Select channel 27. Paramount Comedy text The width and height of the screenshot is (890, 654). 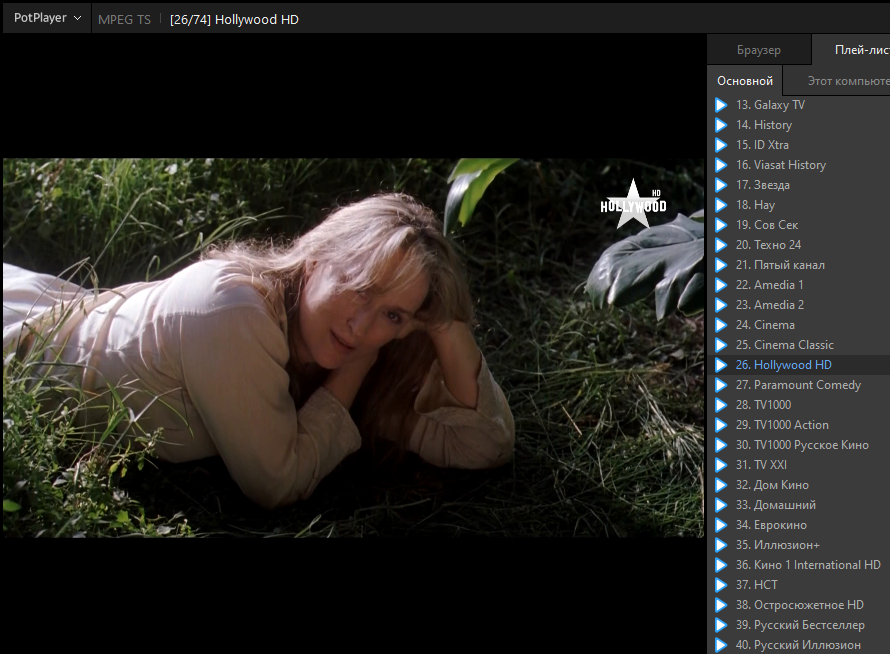799,385
